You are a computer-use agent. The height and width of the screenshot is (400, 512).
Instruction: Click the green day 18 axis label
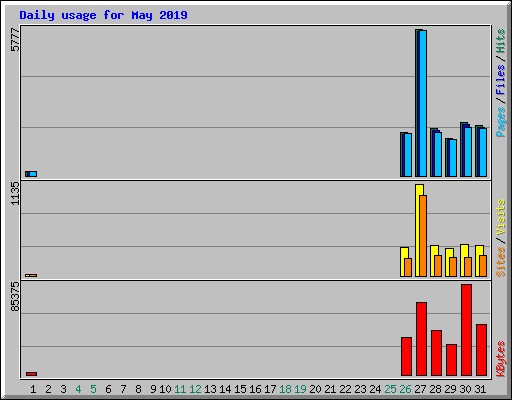(x=285, y=389)
